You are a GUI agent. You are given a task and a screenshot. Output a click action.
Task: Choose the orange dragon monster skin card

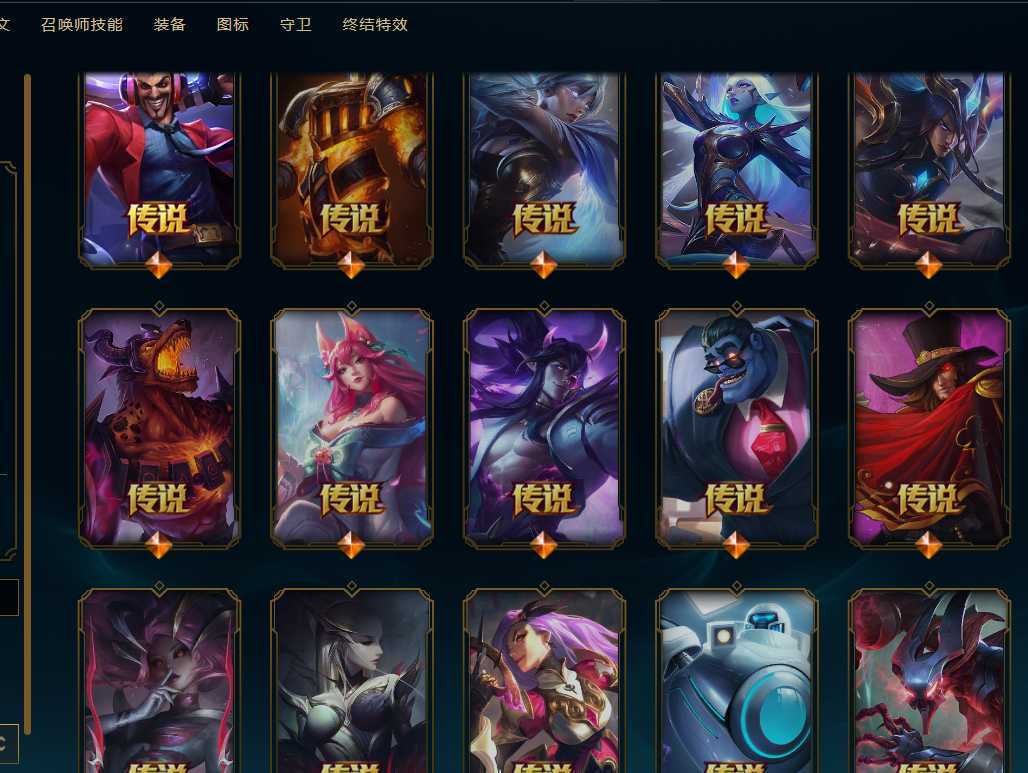[x=159, y=427]
